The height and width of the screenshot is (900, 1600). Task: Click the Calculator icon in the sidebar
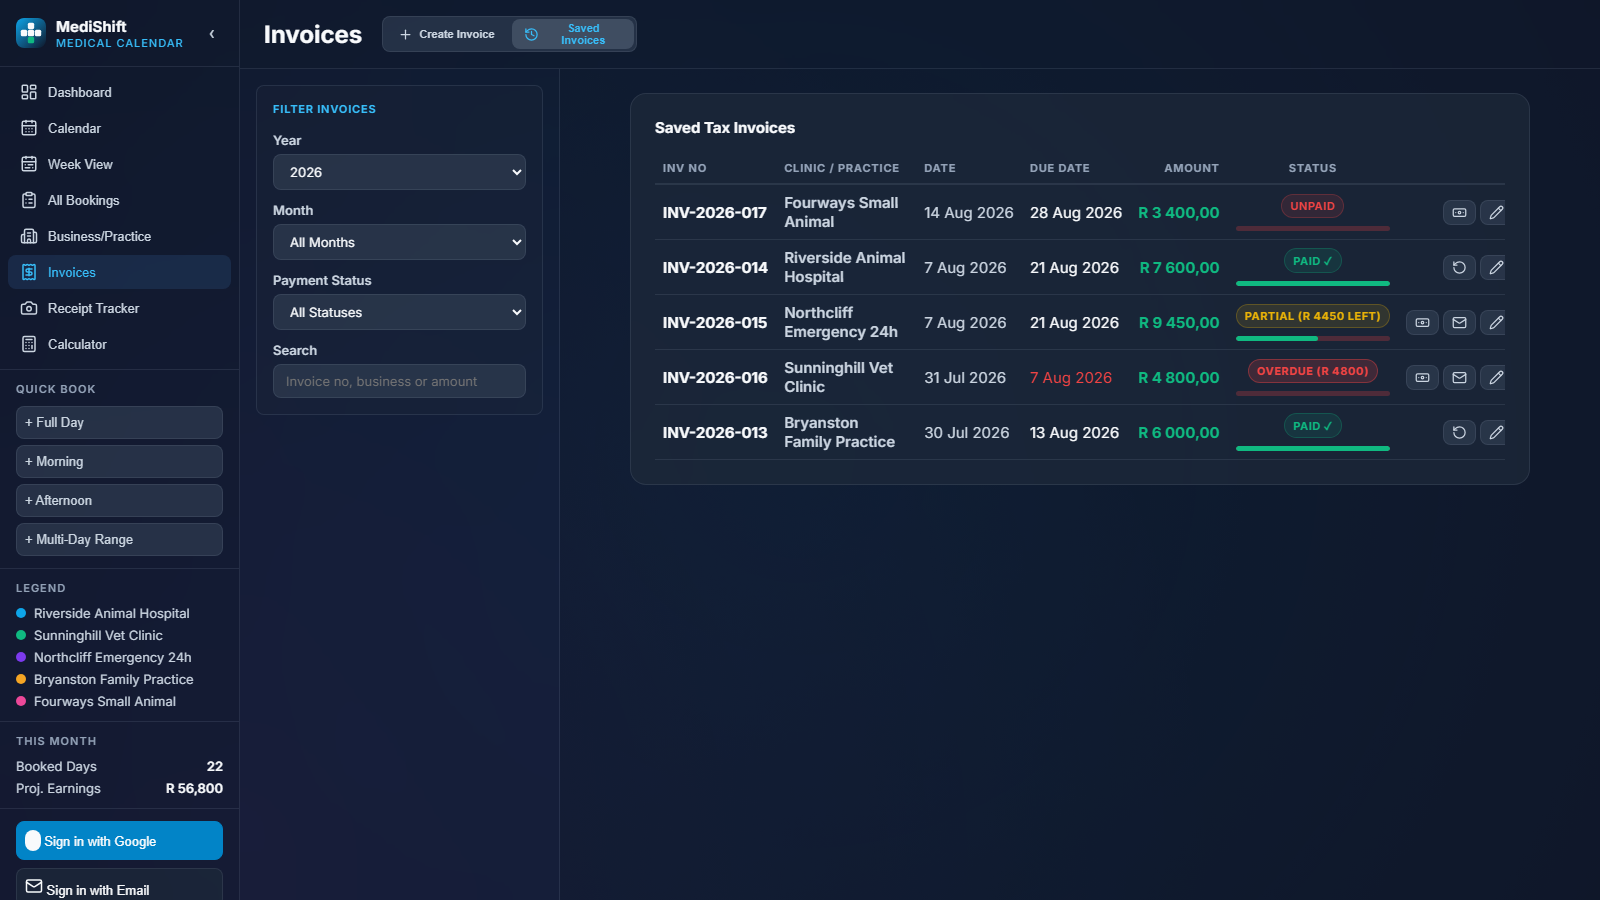[29, 344]
